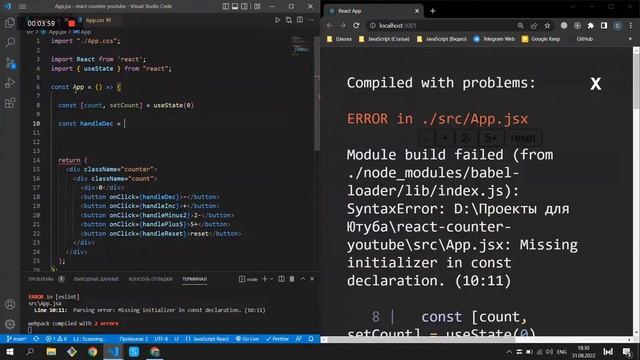Synchronize changes from status bar
The width and height of the screenshot is (640, 360).
[x=36, y=339]
